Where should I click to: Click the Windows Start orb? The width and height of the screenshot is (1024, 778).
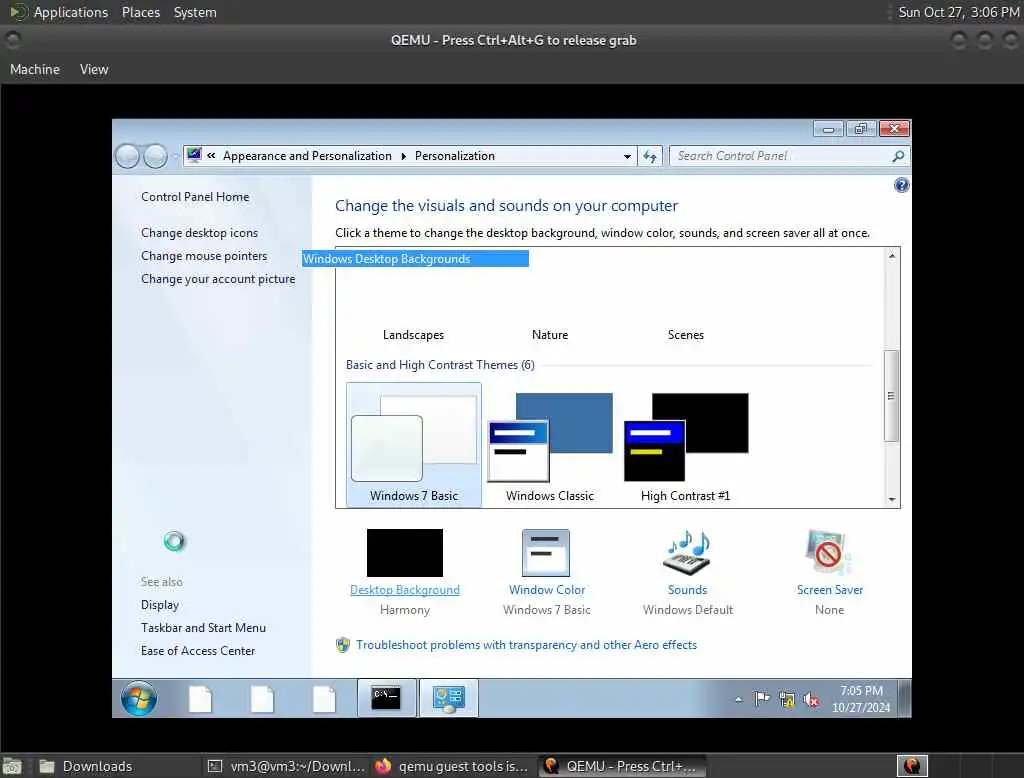[139, 698]
